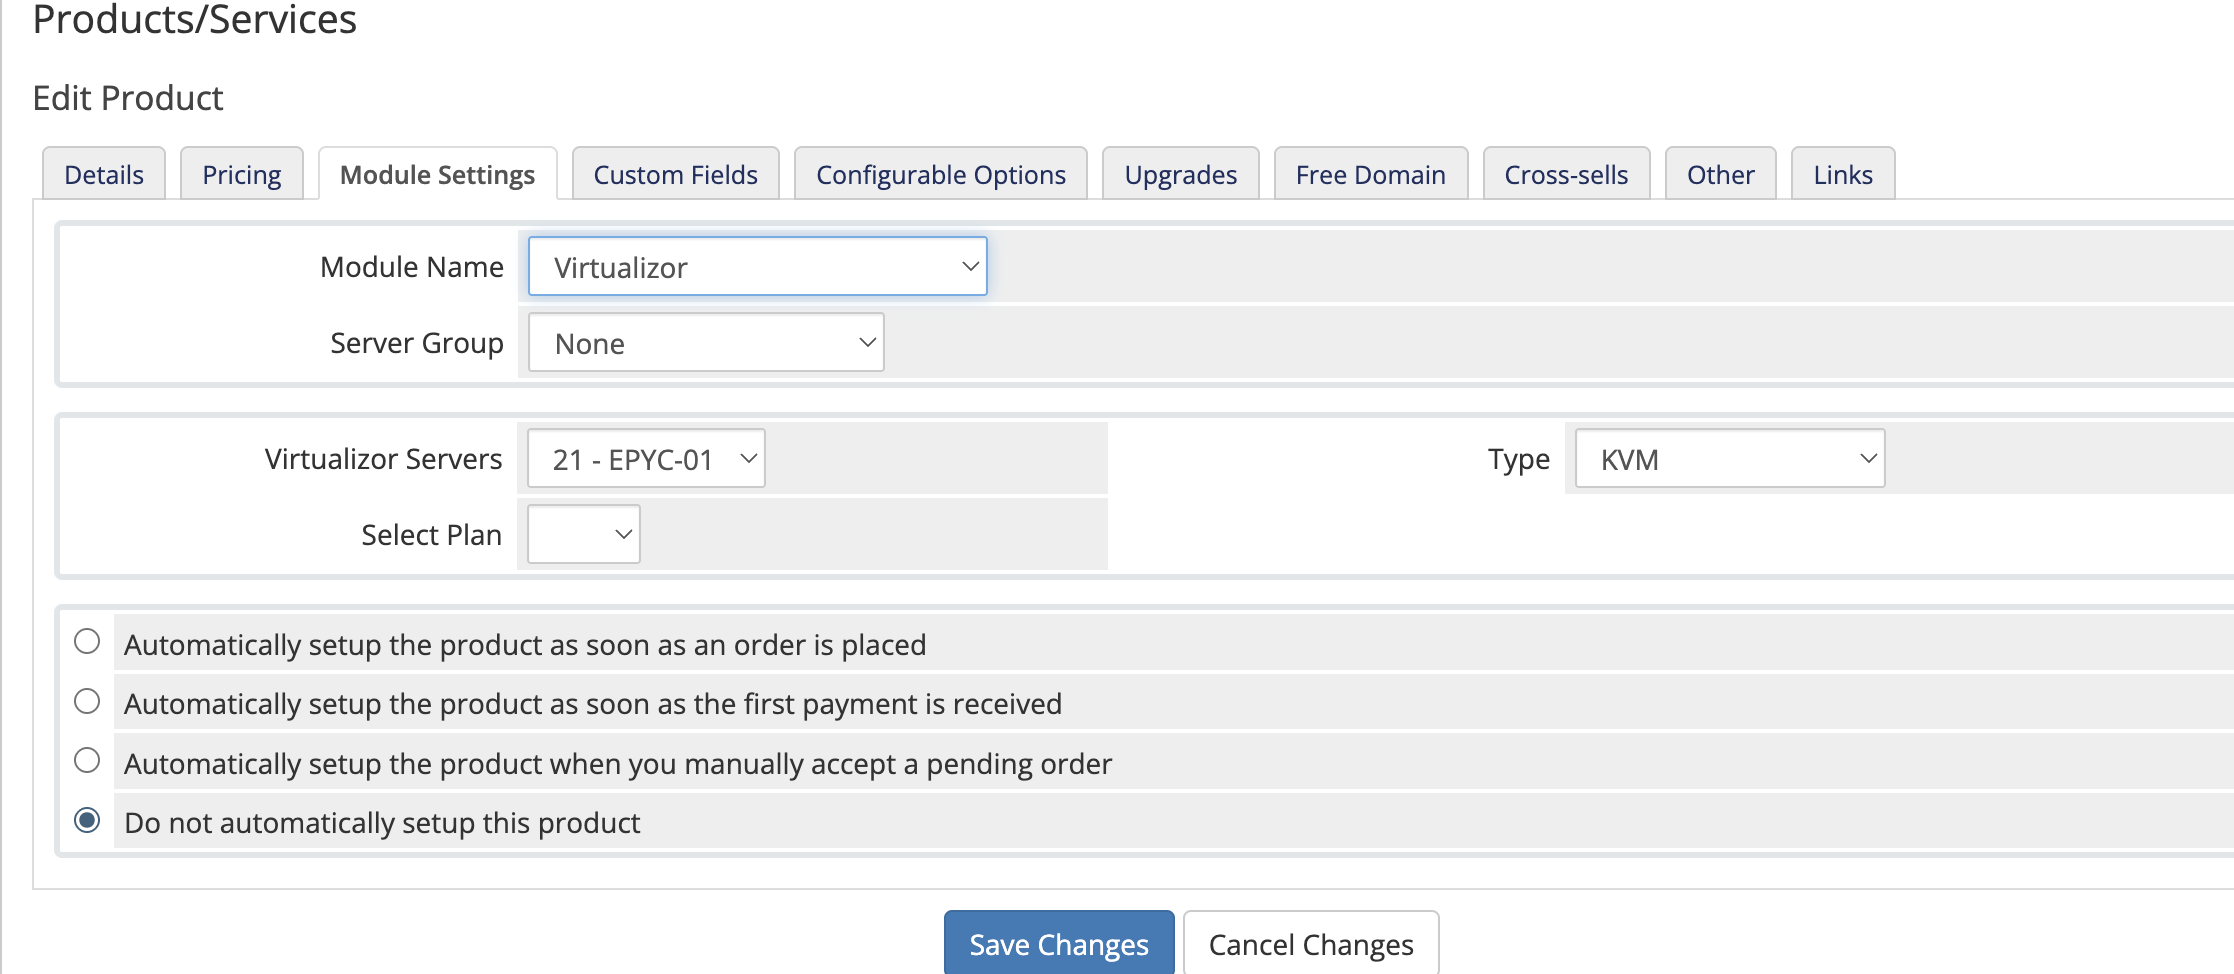Switch to the Pricing tab

[x=242, y=174]
